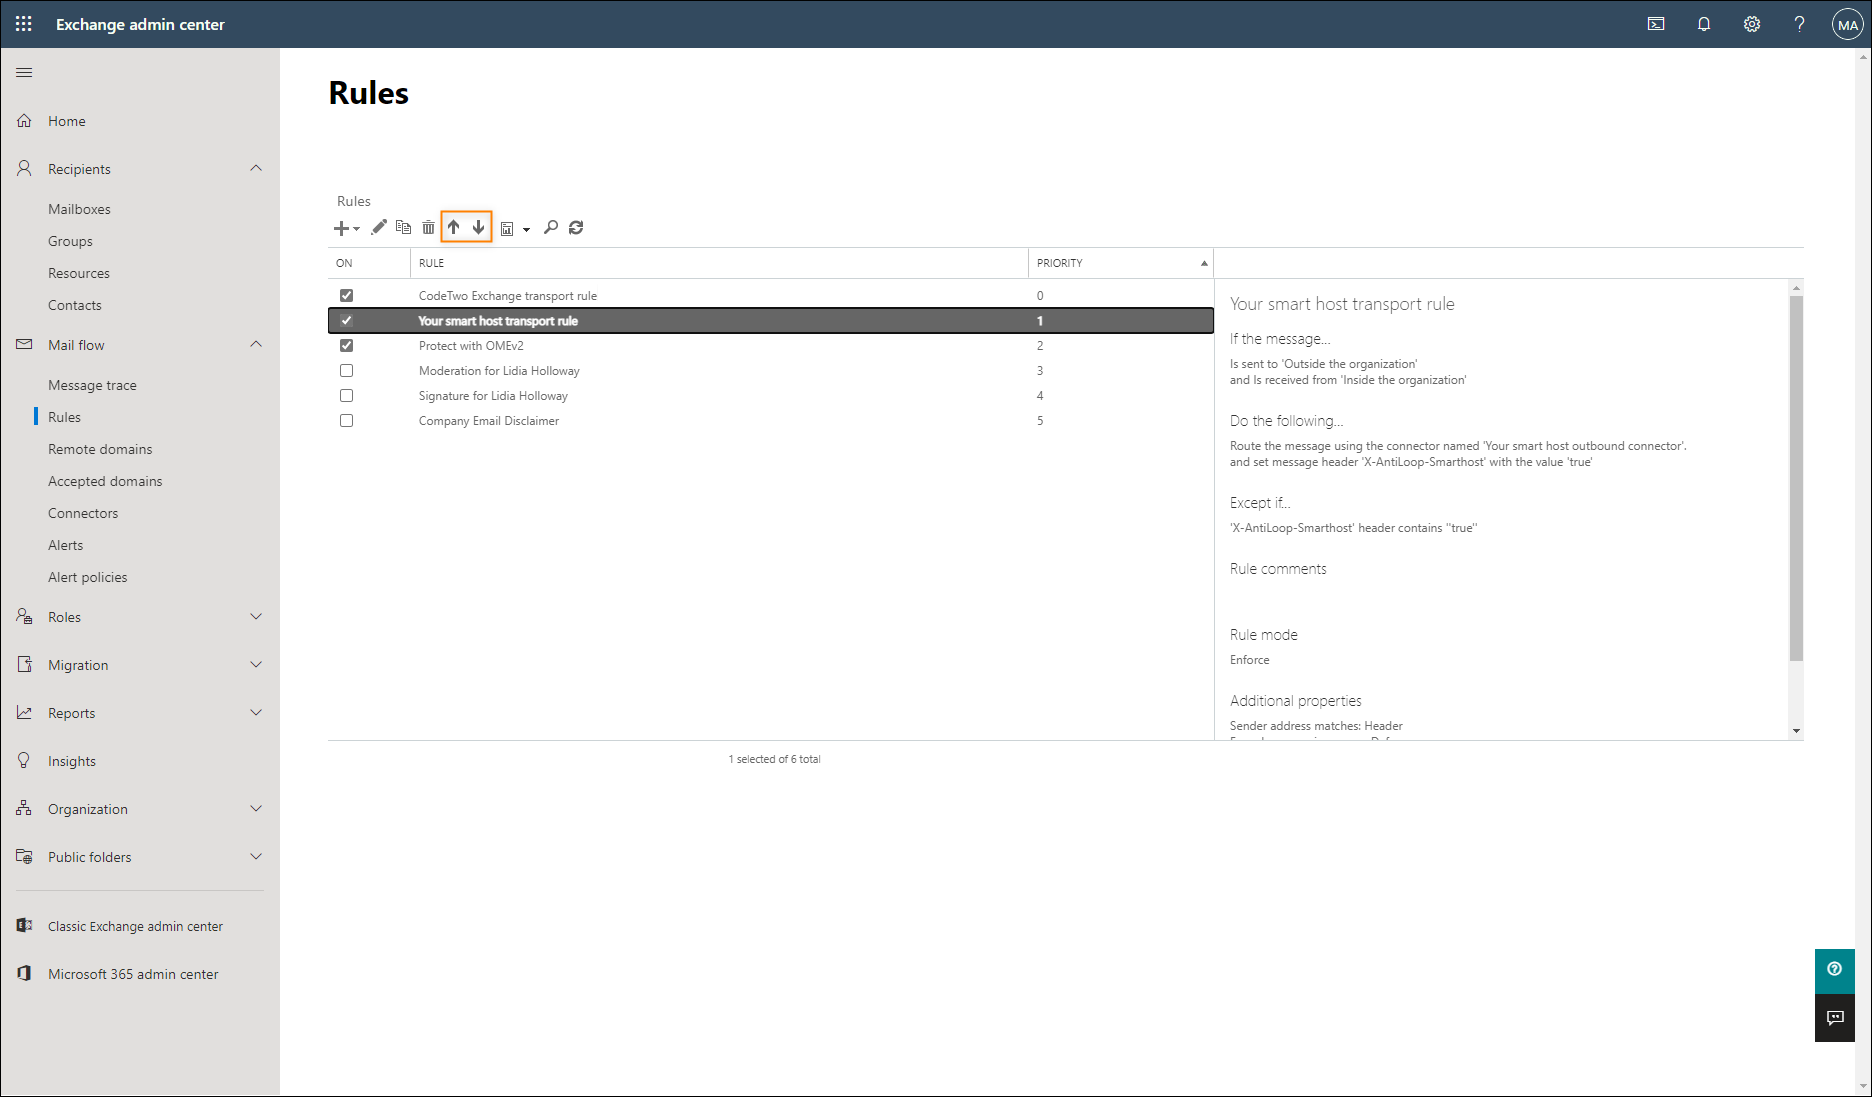Screen dimensions: 1872x1097
Task: Open the Connectors page
Action: click(x=83, y=512)
